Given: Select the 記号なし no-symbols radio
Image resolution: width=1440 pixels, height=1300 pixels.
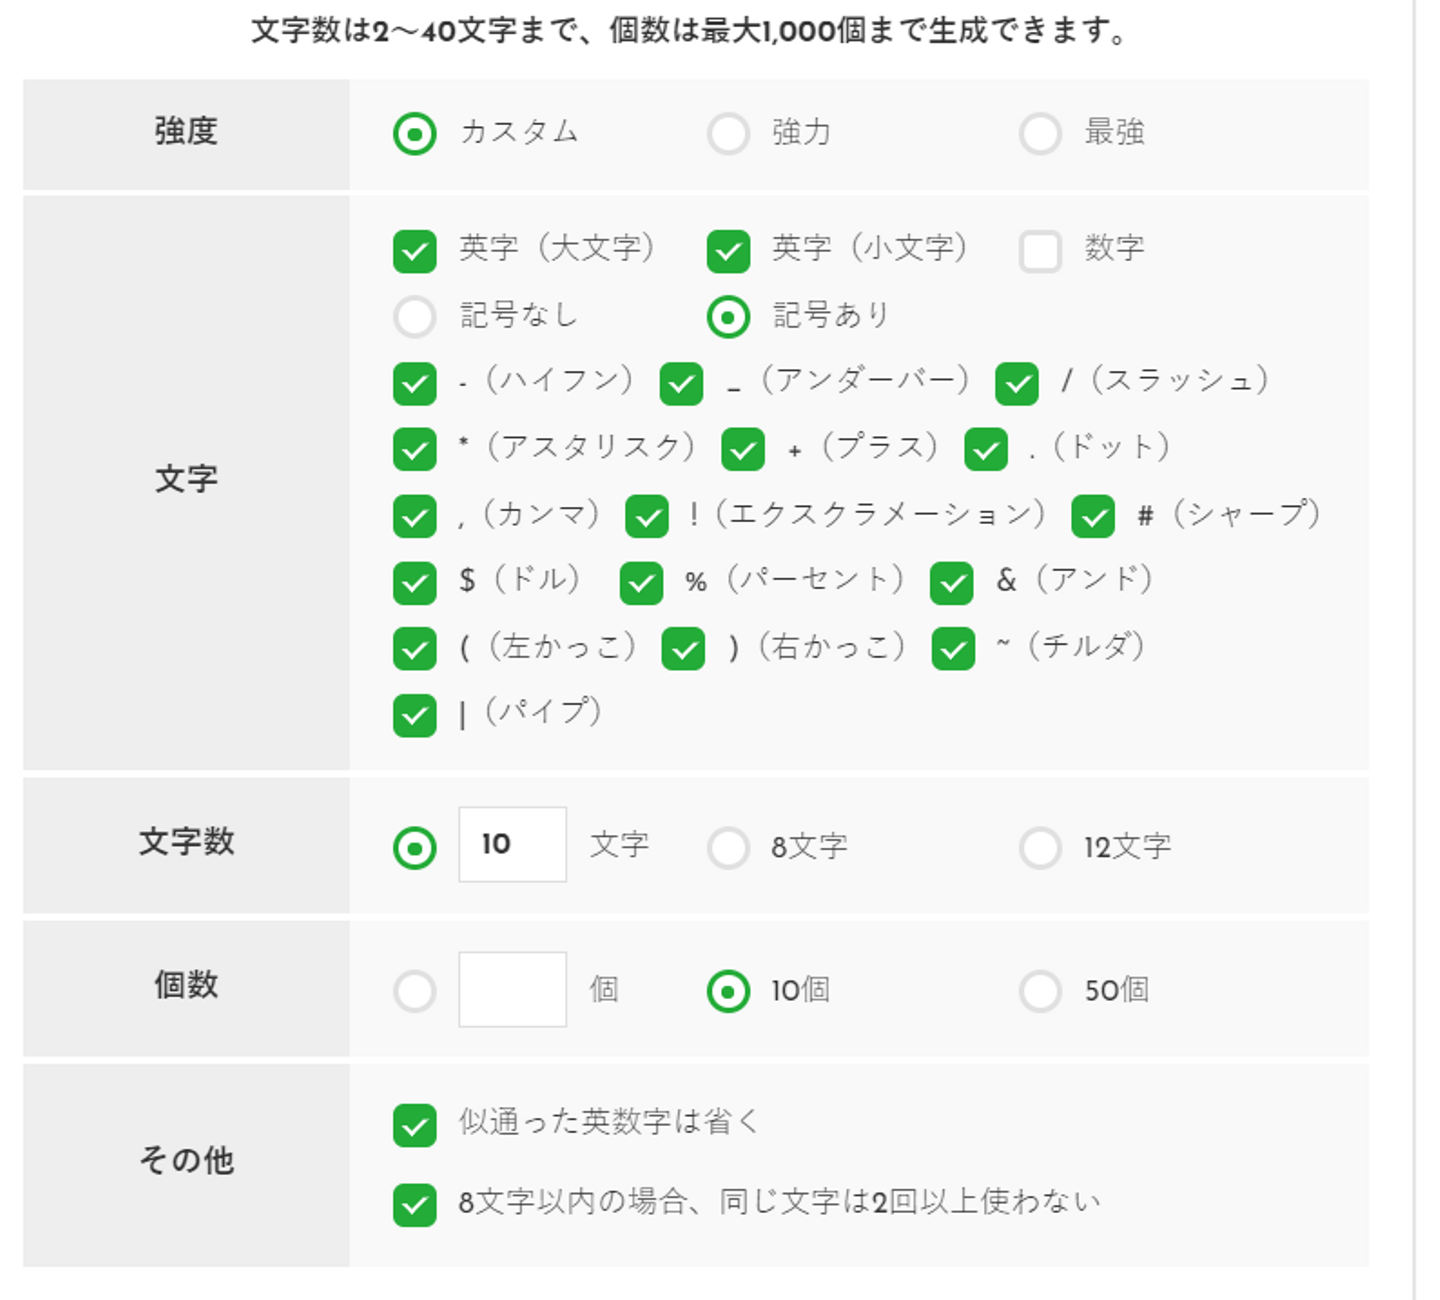Looking at the screenshot, I should pyautogui.click(x=415, y=317).
